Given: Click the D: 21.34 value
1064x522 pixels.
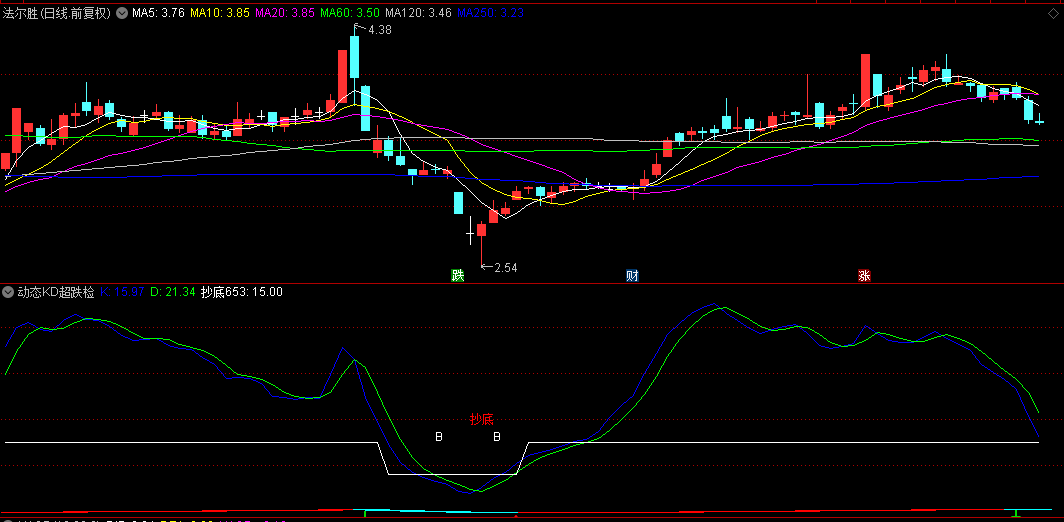Looking at the screenshot, I should point(172,293).
